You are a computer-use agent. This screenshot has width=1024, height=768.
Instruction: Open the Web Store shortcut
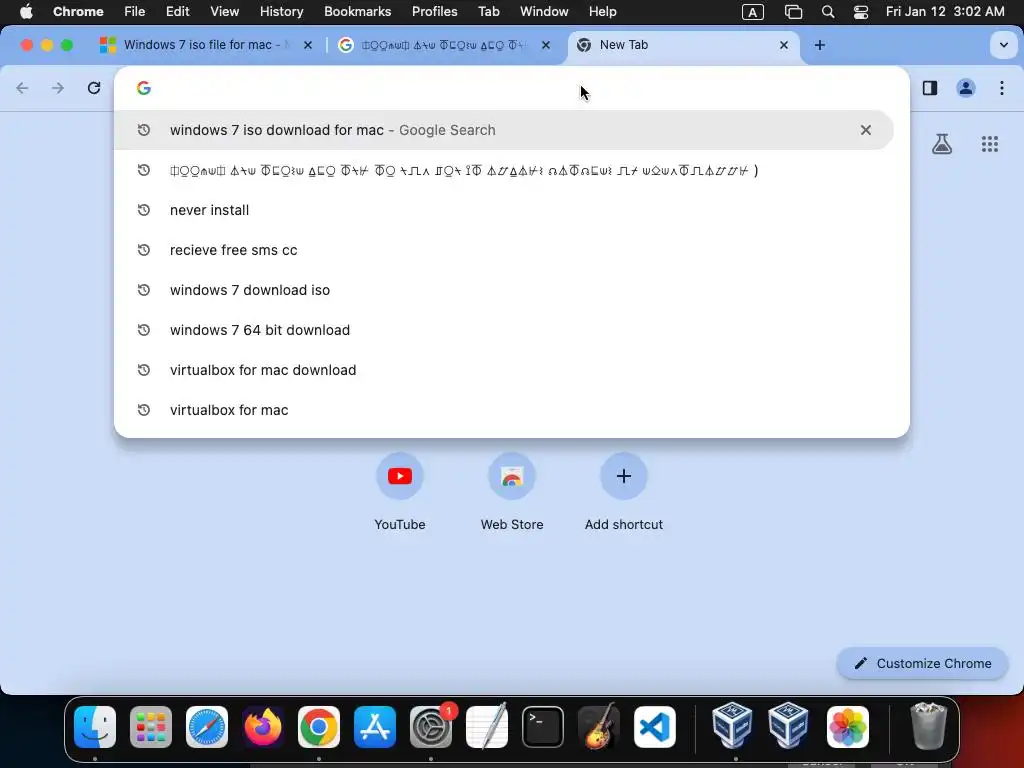512,476
